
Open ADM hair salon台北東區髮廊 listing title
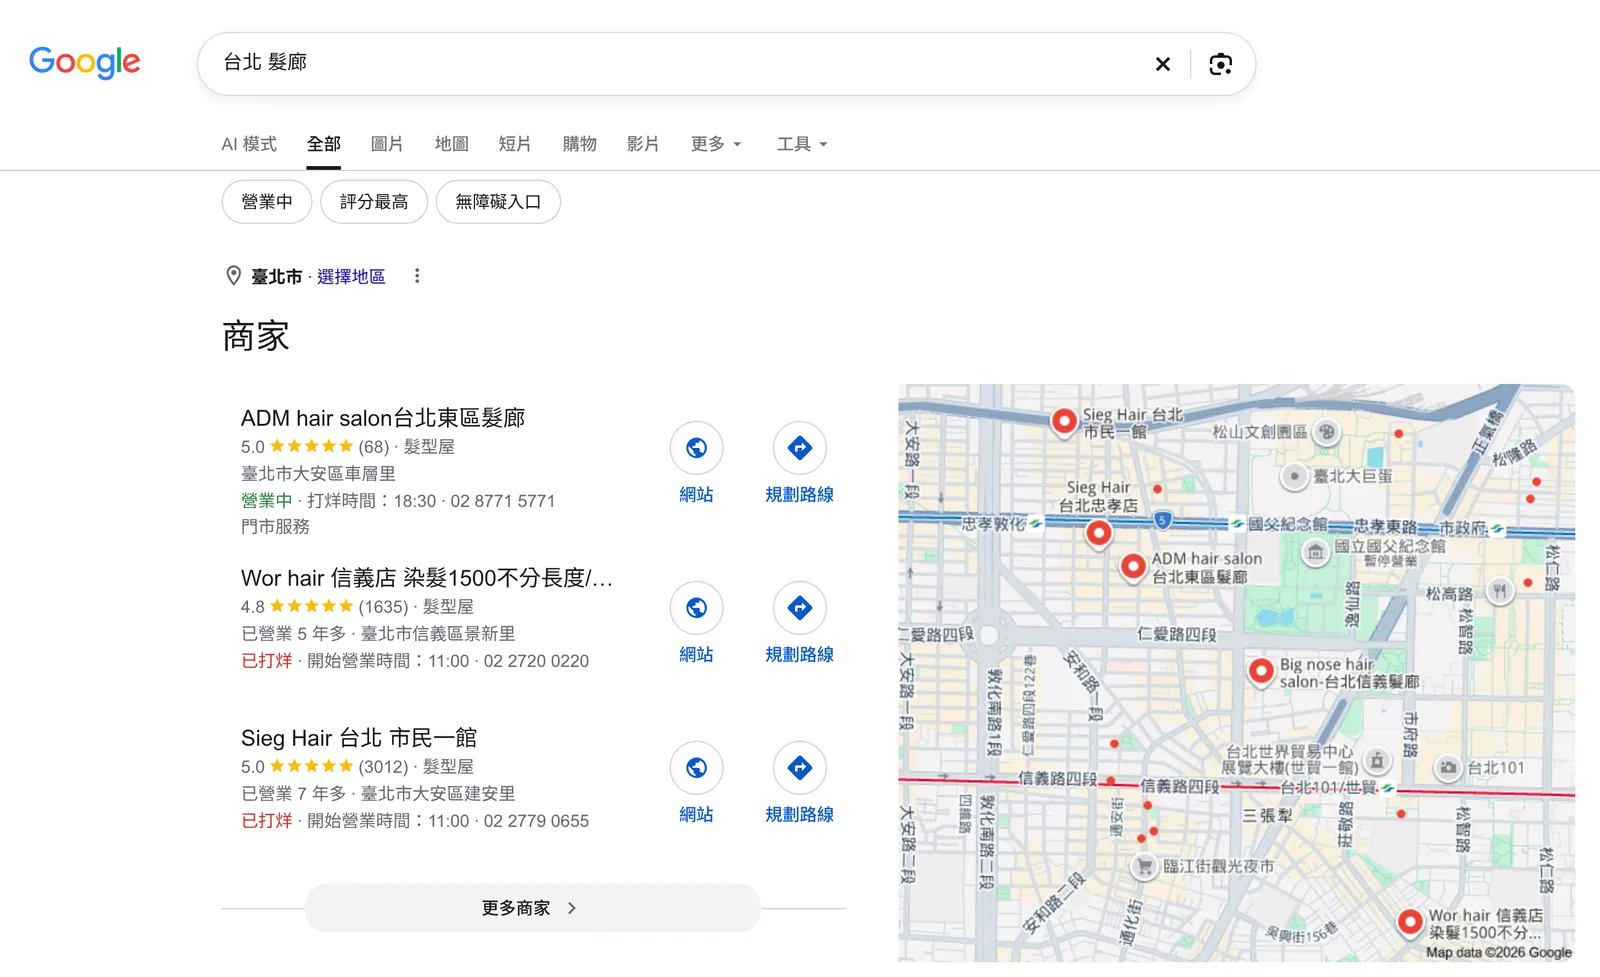[x=383, y=418]
